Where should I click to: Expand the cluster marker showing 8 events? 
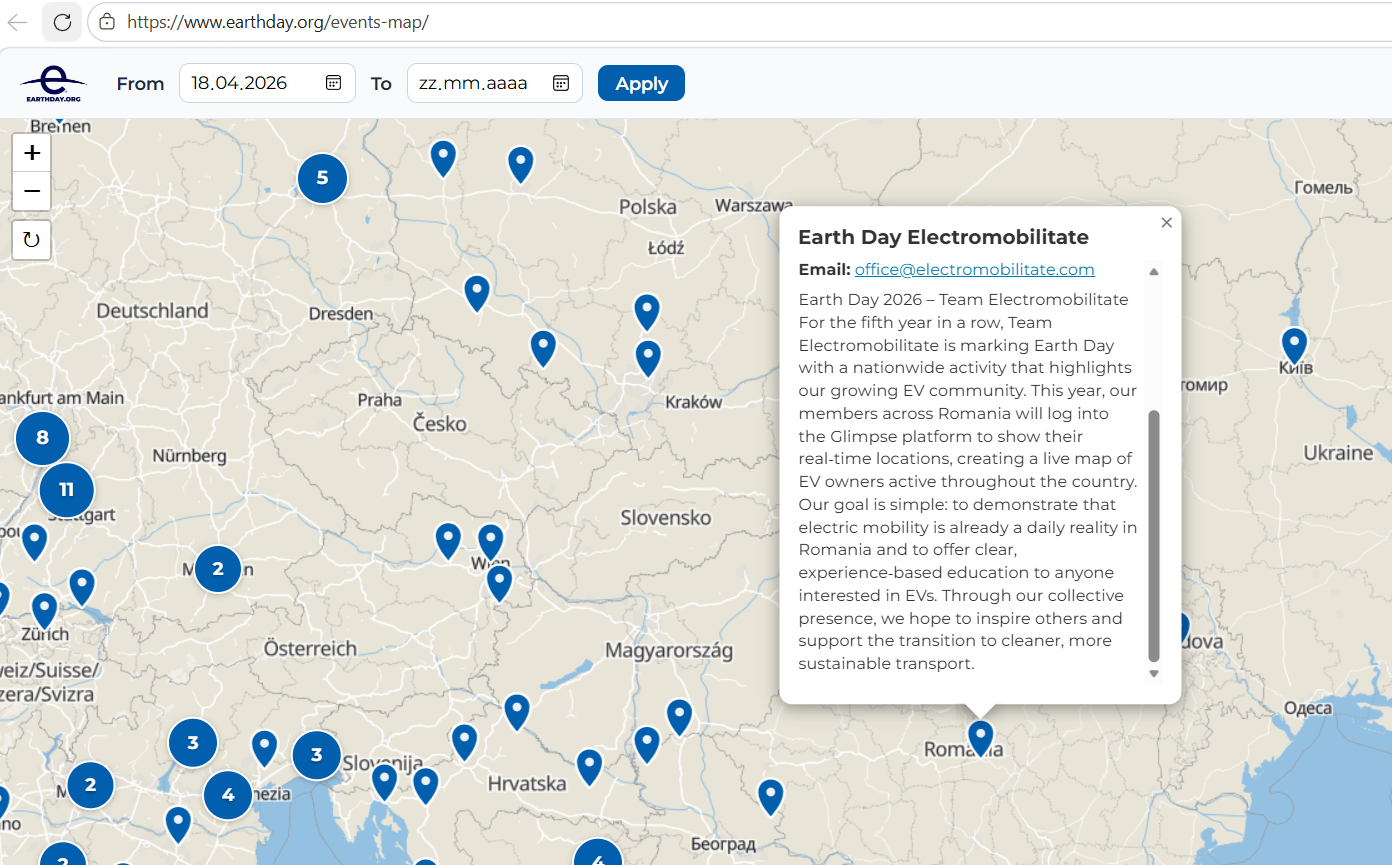click(42, 438)
